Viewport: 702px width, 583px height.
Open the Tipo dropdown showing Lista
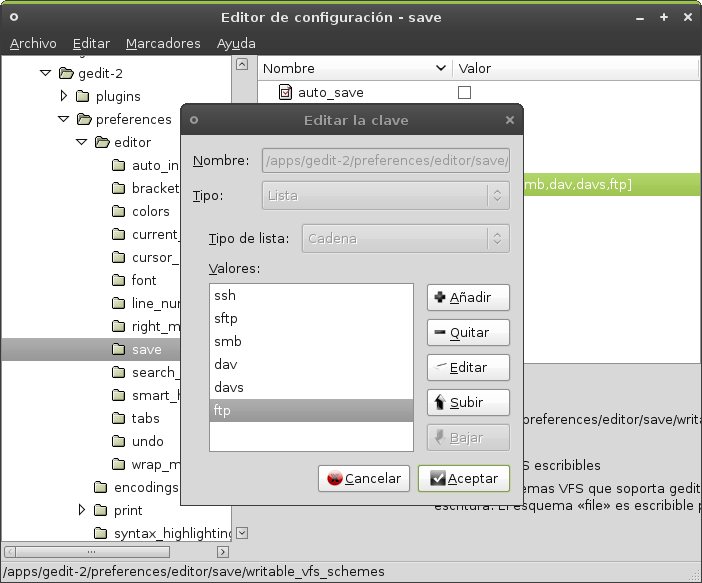[x=386, y=196]
